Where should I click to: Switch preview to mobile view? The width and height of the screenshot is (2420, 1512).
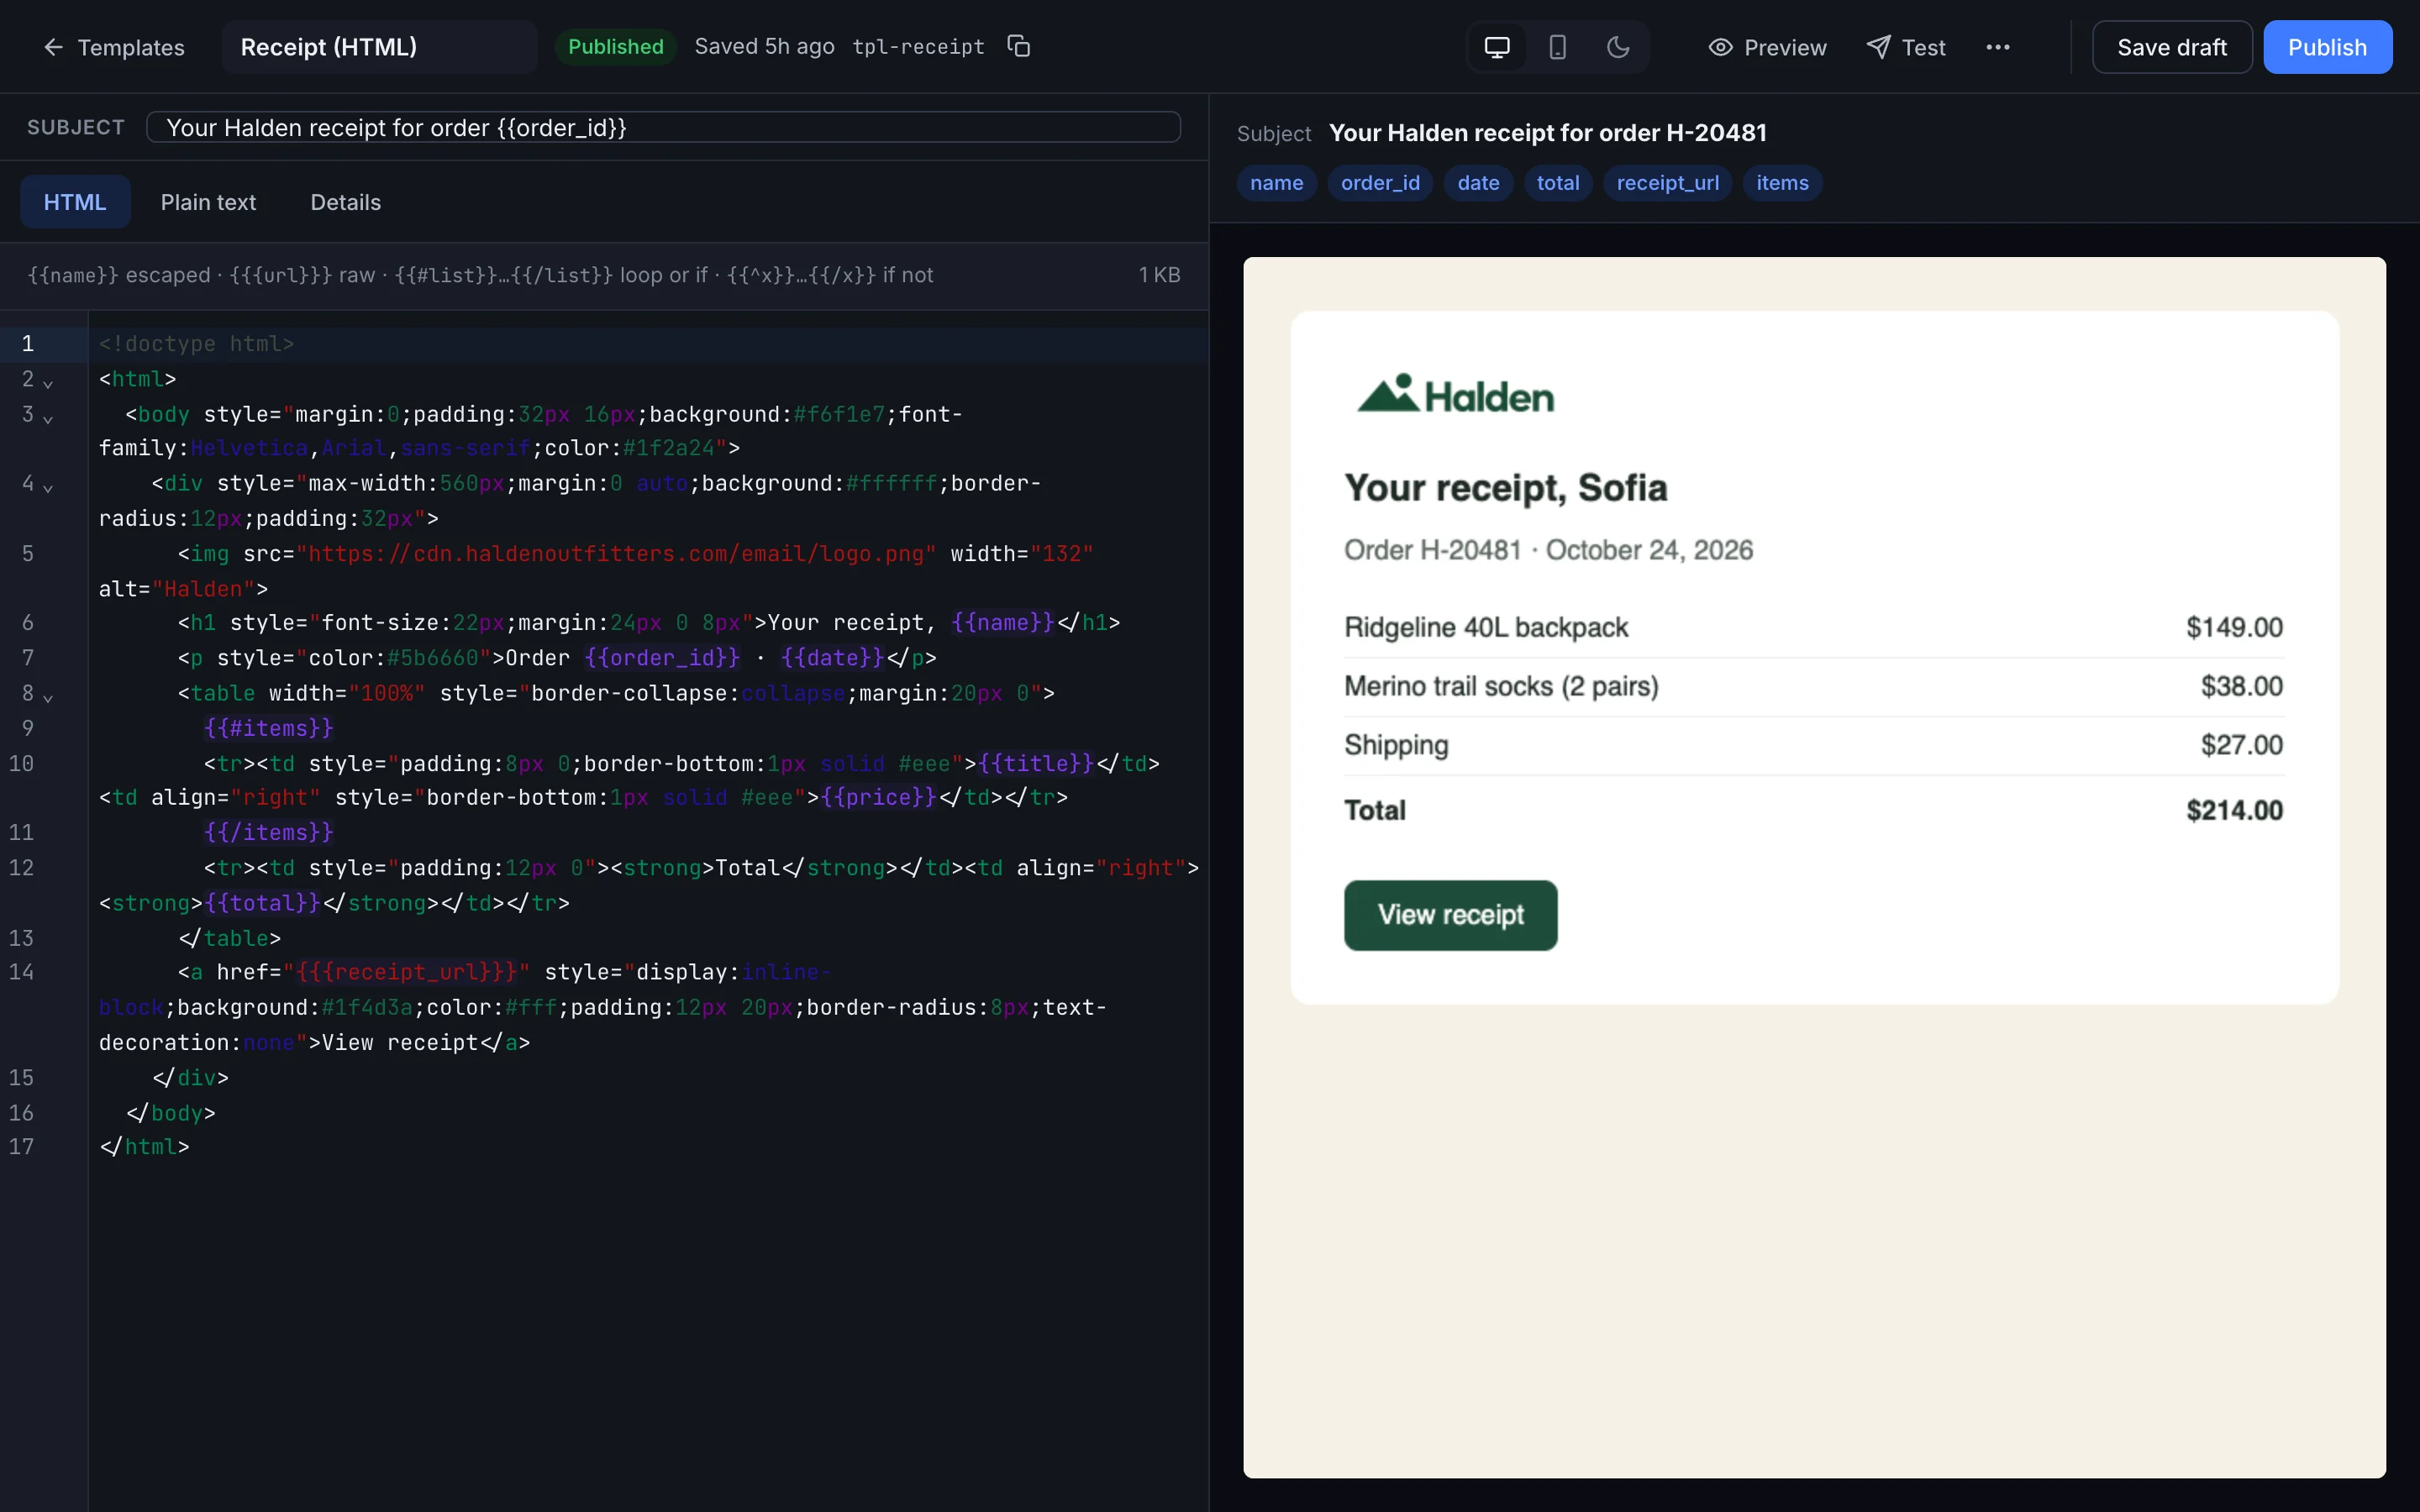1557,47
